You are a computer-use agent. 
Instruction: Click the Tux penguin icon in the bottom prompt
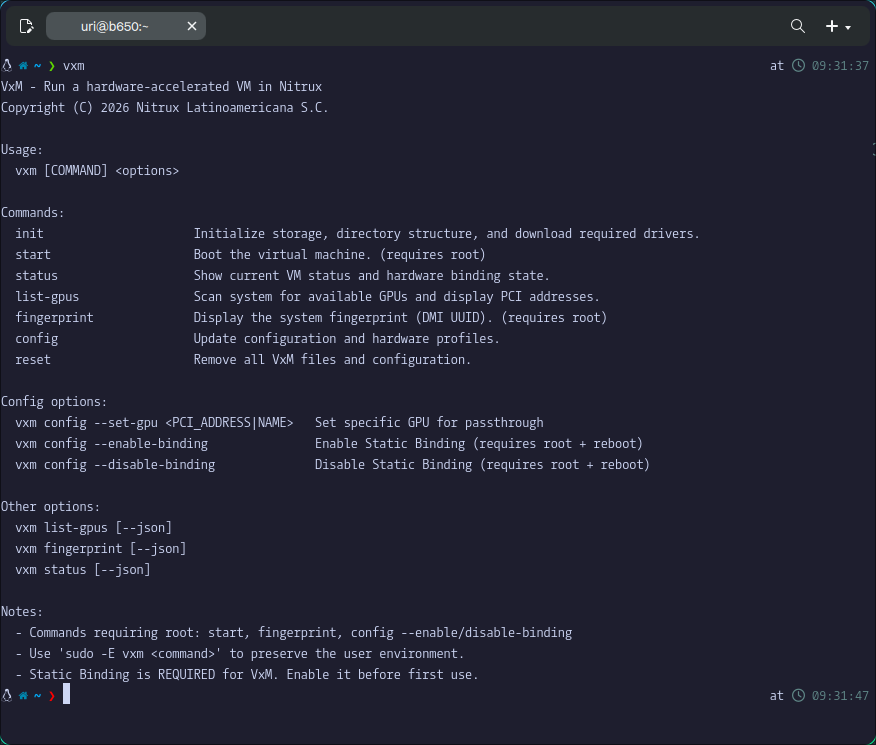pyautogui.click(x=7, y=695)
